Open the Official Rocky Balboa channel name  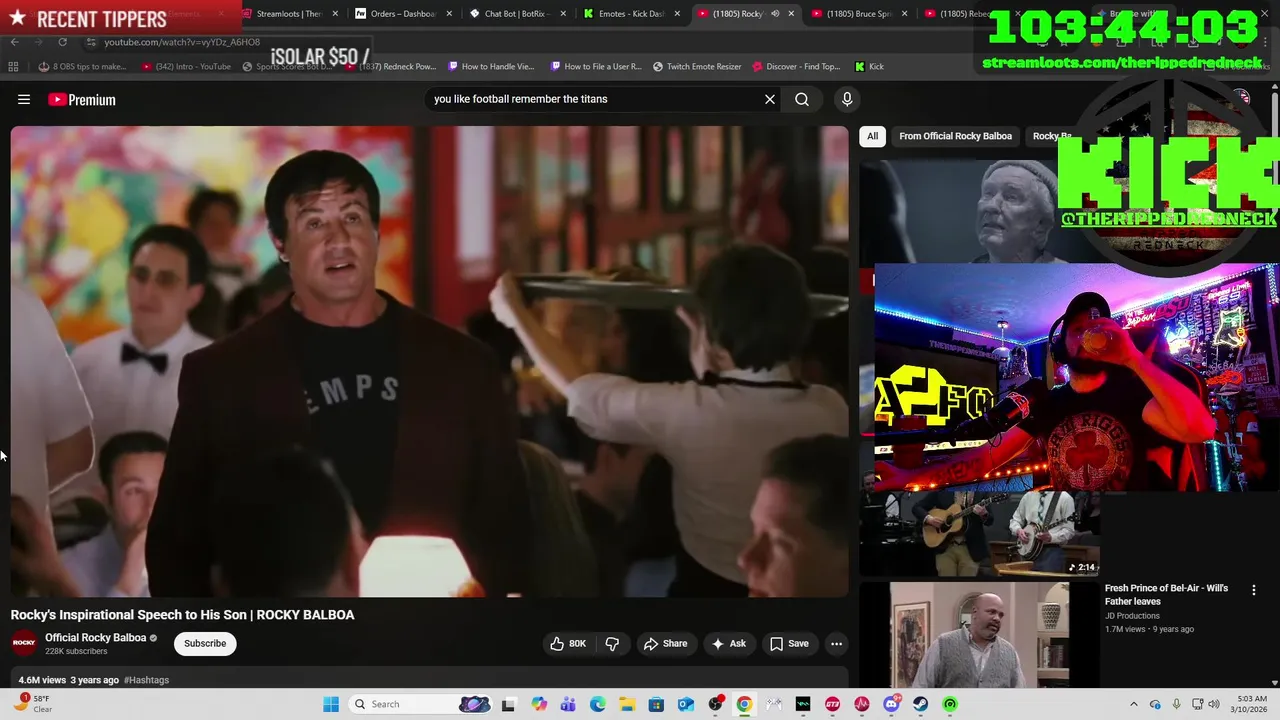pyautogui.click(x=95, y=637)
